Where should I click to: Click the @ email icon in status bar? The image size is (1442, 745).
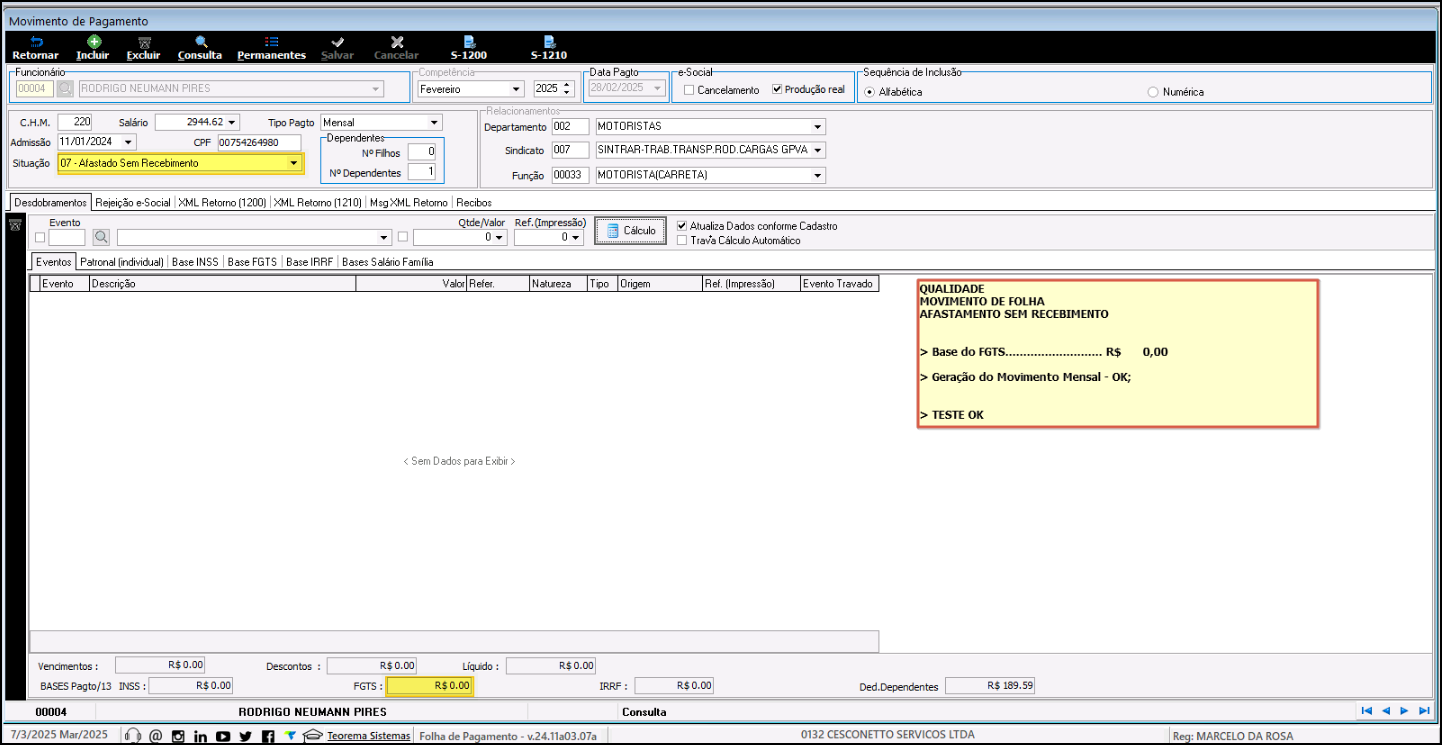point(155,736)
